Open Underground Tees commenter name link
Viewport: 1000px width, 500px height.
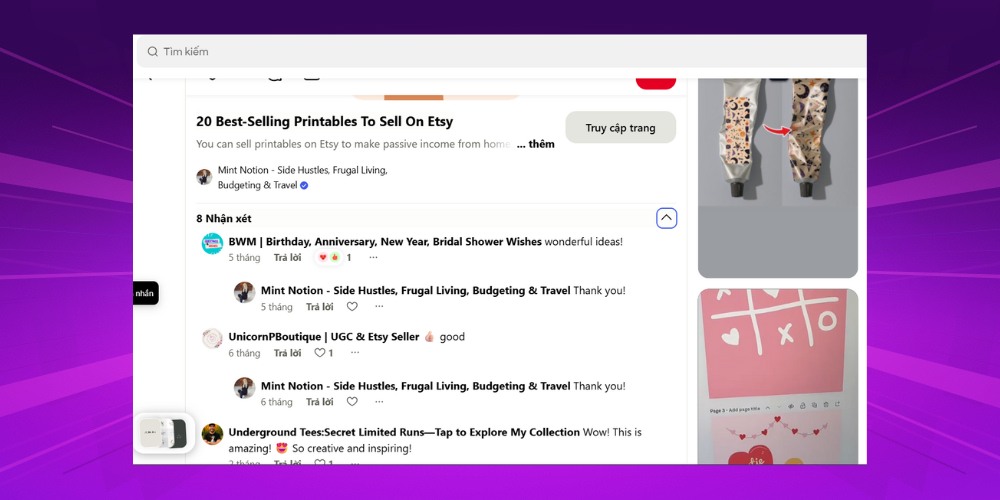(x=404, y=432)
